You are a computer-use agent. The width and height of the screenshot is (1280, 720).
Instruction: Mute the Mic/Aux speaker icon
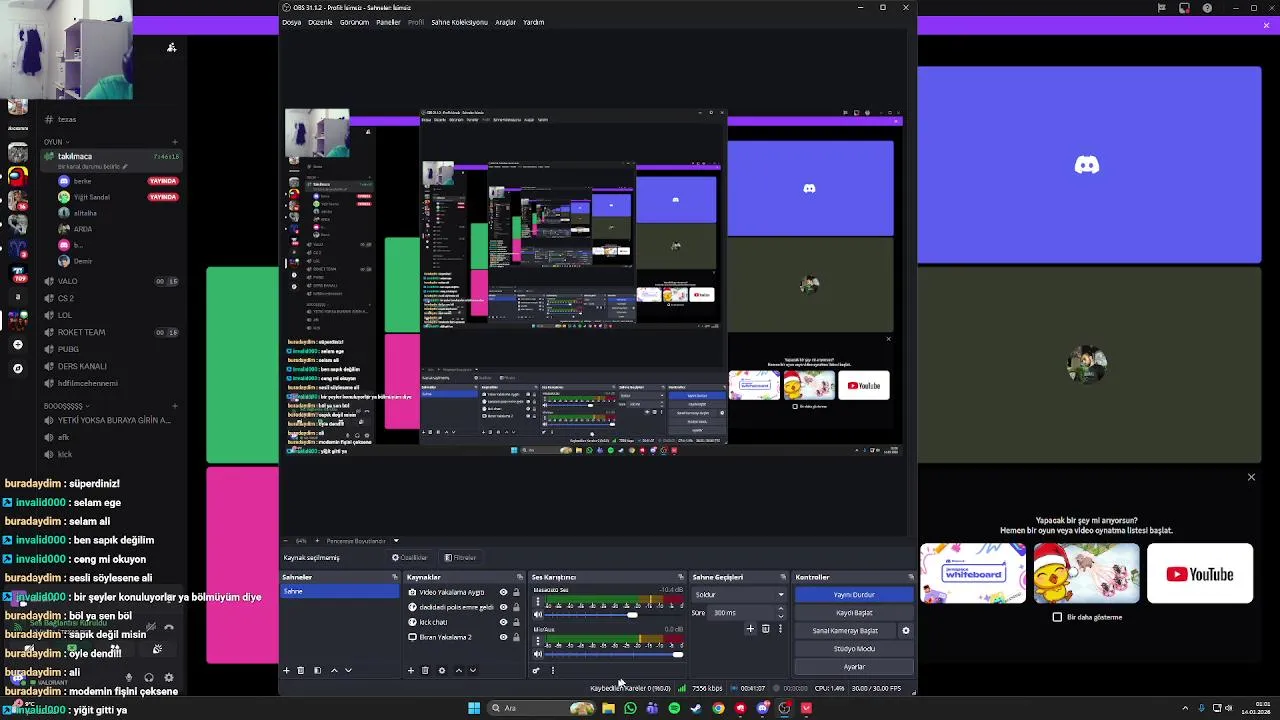538,654
